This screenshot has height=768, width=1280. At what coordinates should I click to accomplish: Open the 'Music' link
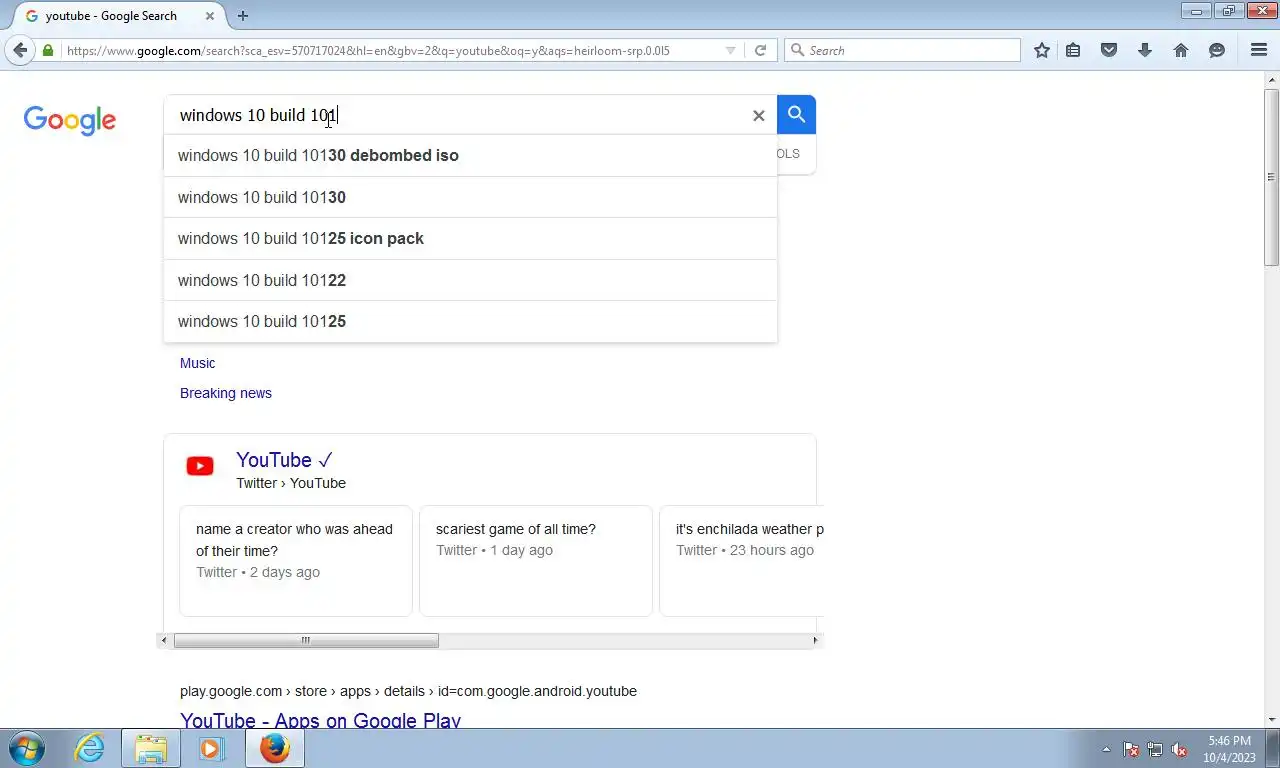(x=197, y=363)
